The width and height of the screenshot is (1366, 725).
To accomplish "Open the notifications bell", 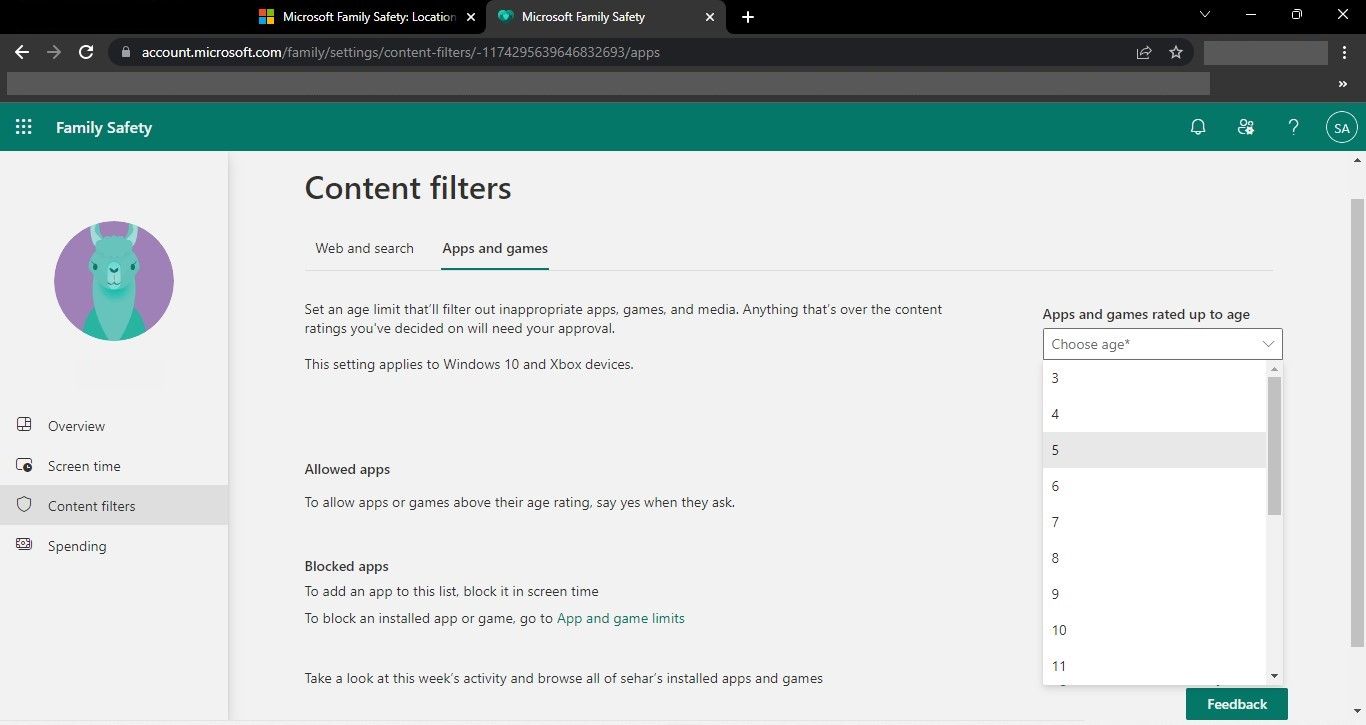I will click(1198, 127).
